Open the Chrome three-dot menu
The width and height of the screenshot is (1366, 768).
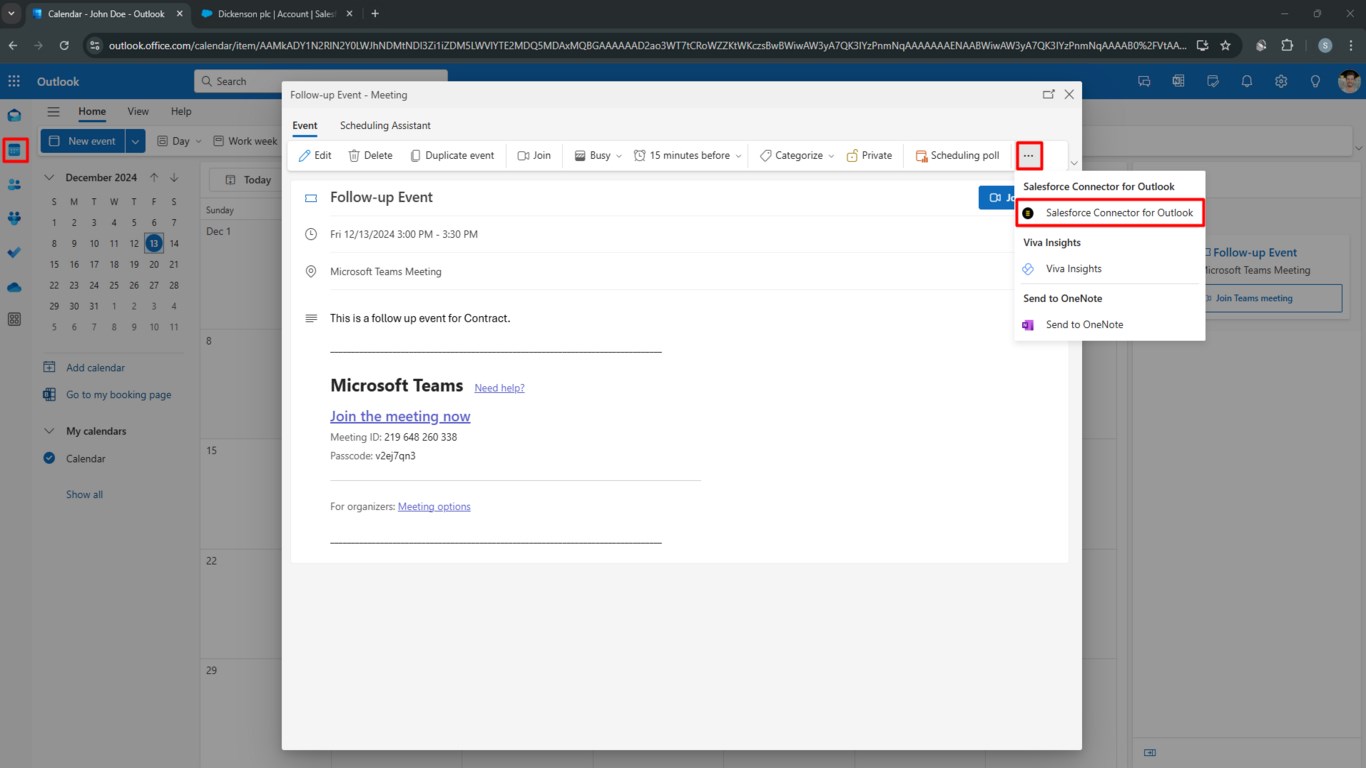[x=1351, y=46]
